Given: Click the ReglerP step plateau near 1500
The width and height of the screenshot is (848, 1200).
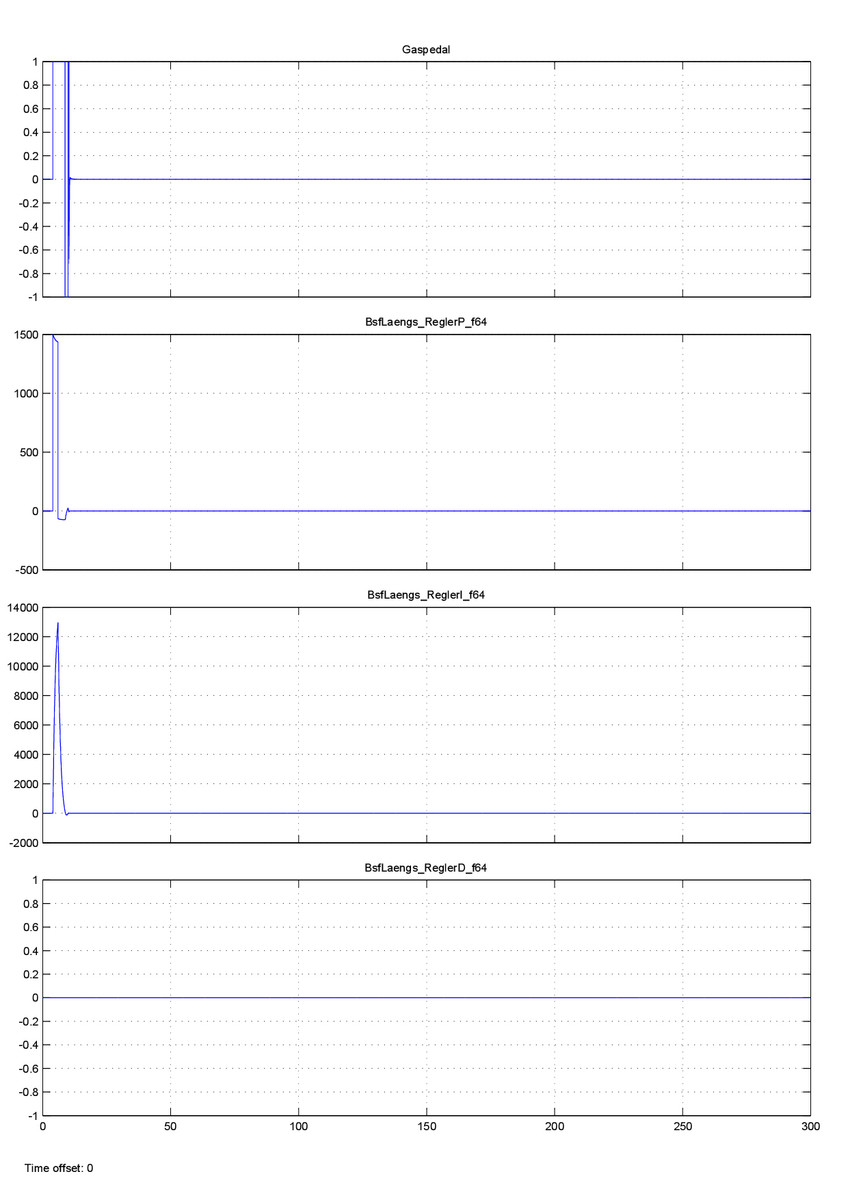Looking at the screenshot, I should tap(55, 339).
